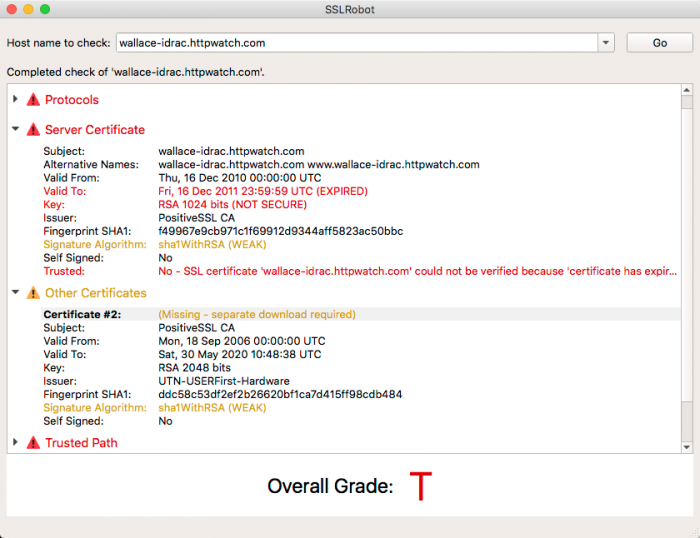The height and width of the screenshot is (538, 700).
Task: Click 'Sat, 30 May 2020 10:48:38 UTC' value
Action: tap(240, 354)
